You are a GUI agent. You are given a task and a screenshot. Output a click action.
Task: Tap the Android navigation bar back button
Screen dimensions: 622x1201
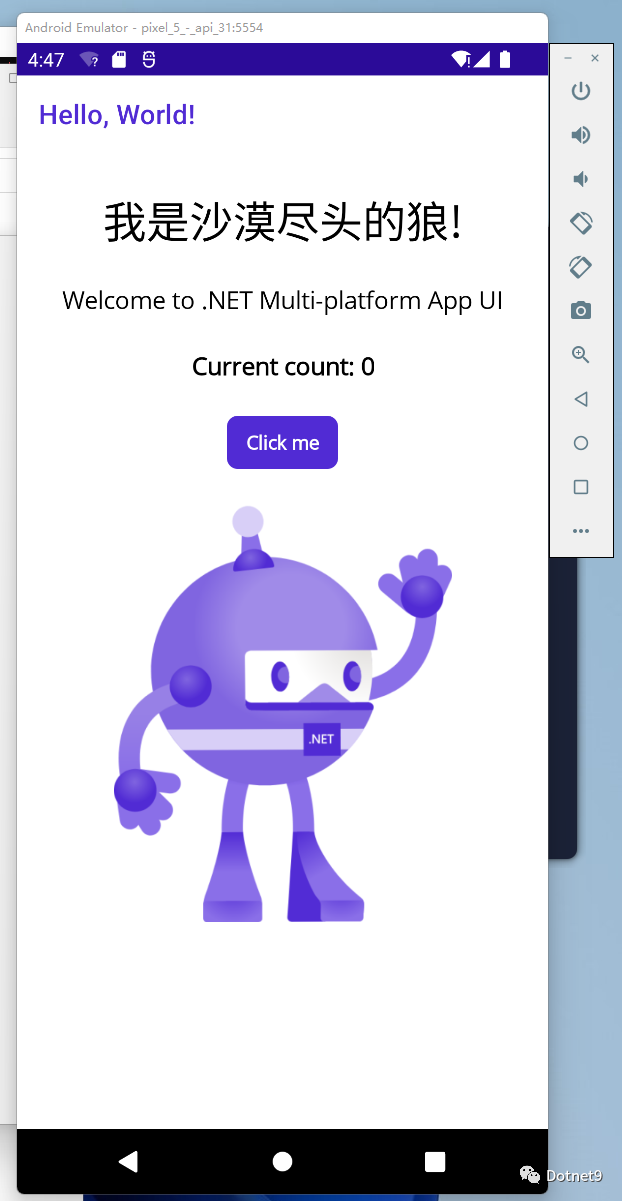point(128,1161)
